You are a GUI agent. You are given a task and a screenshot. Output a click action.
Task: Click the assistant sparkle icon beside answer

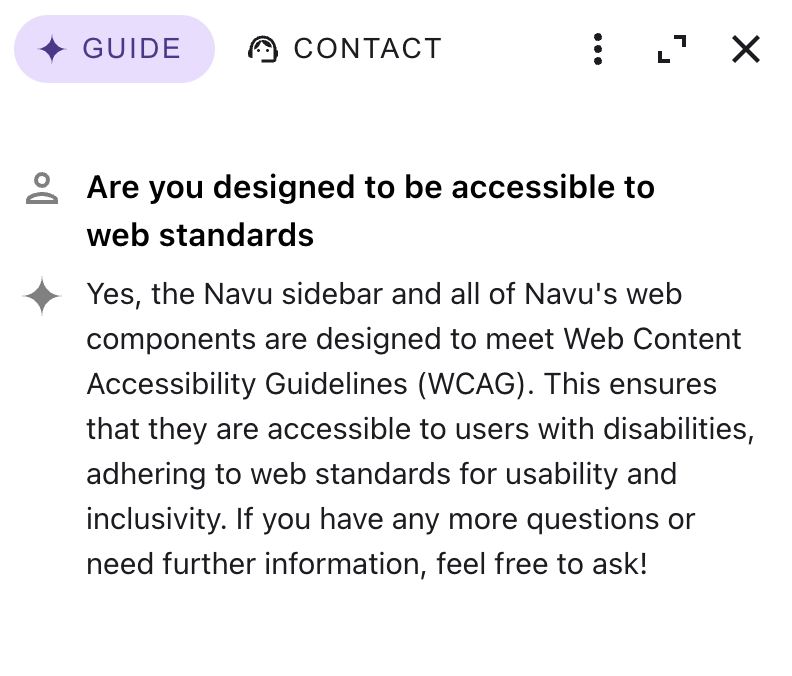tap(42, 296)
